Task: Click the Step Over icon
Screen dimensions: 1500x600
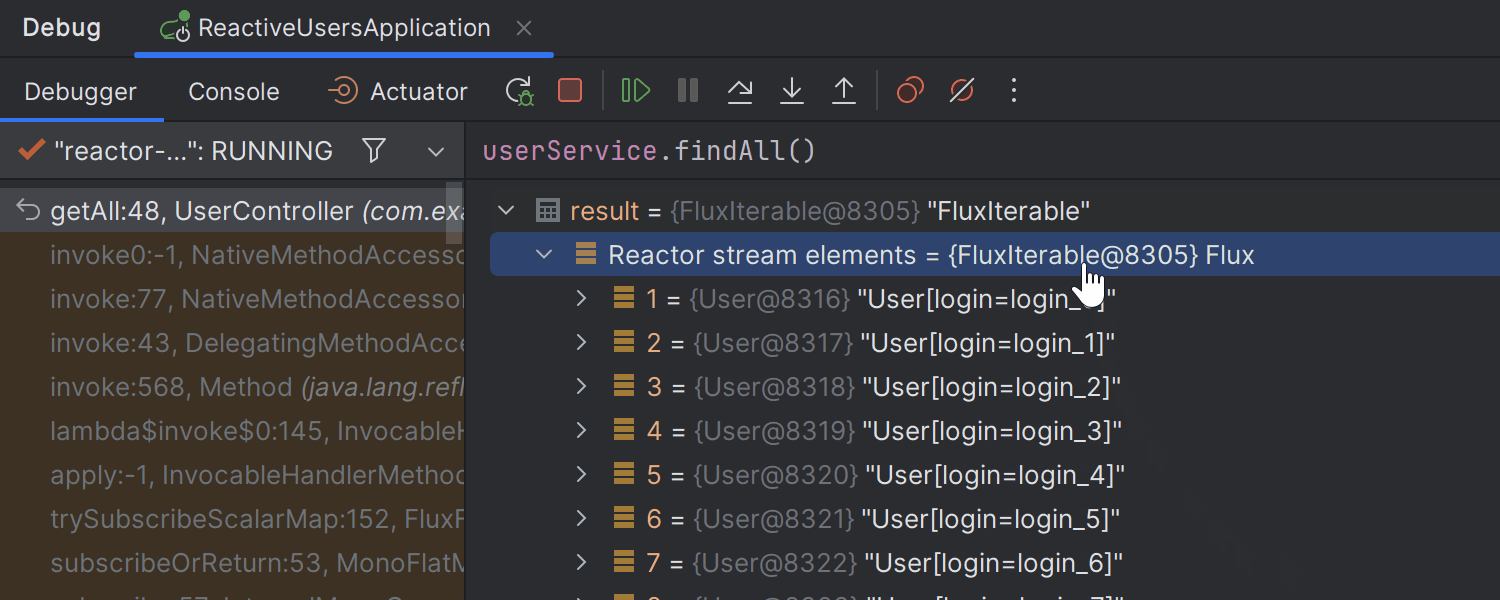Action: [740, 91]
